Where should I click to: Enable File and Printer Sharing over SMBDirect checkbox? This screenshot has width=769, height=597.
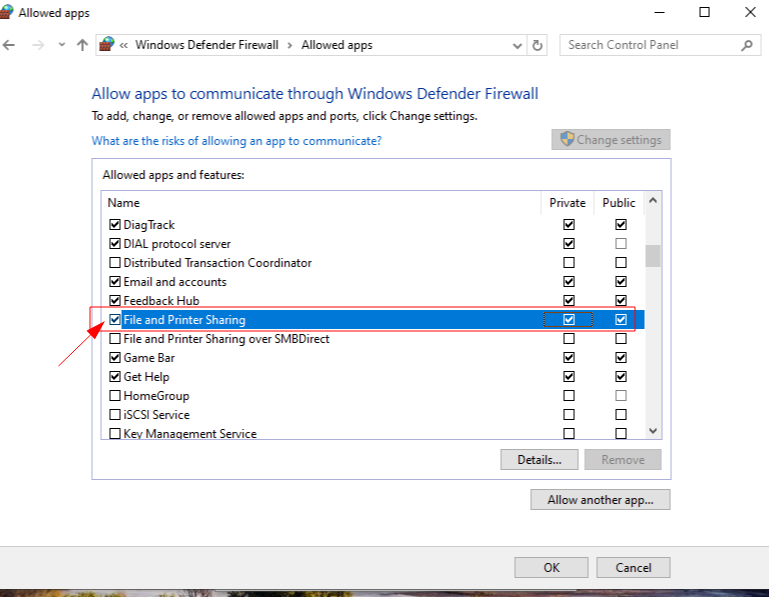[115, 339]
